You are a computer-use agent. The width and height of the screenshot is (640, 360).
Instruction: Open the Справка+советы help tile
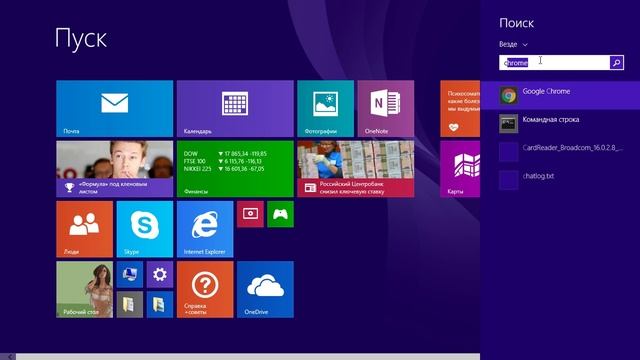click(x=205, y=290)
